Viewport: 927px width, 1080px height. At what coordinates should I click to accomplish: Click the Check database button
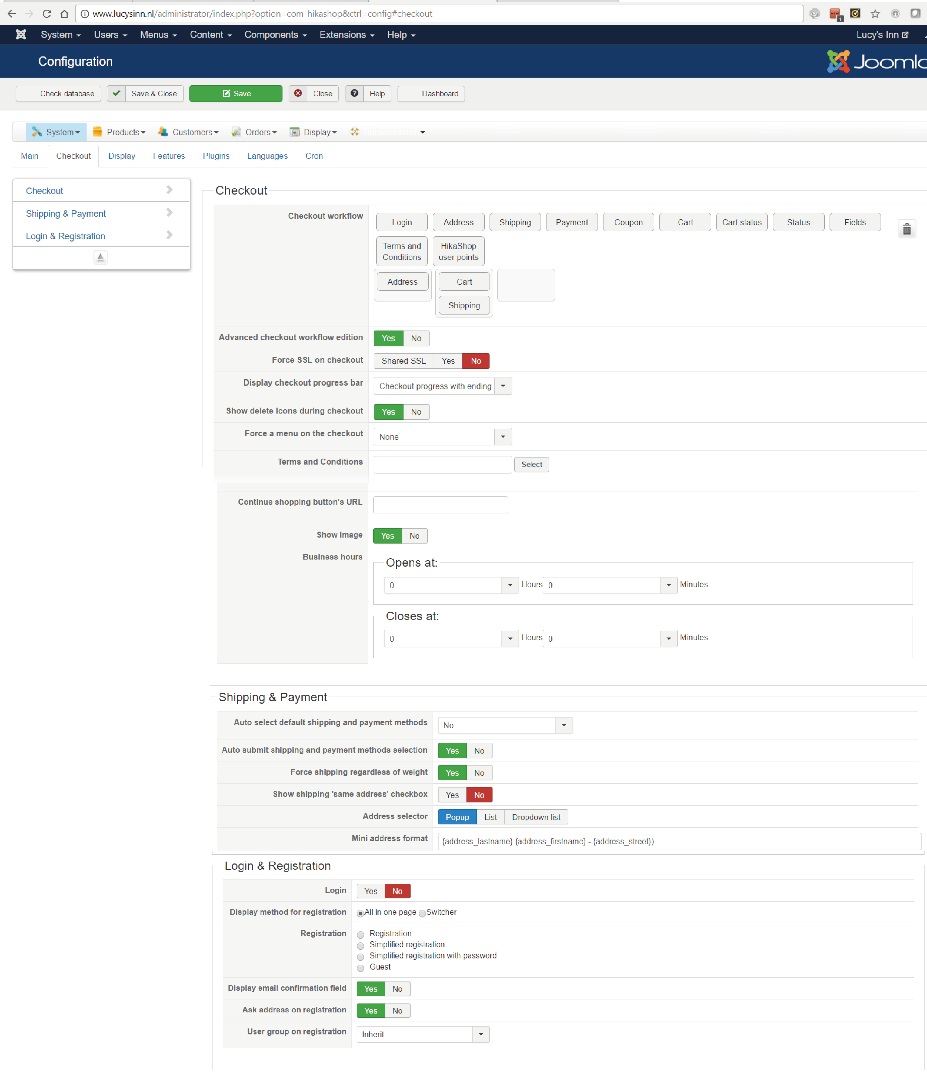coord(59,93)
